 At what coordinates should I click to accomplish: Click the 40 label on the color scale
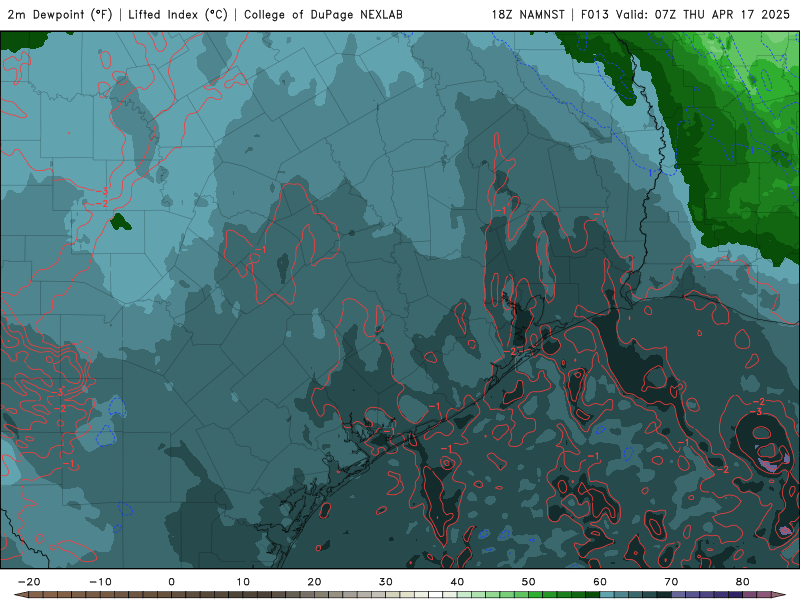(x=457, y=582)
